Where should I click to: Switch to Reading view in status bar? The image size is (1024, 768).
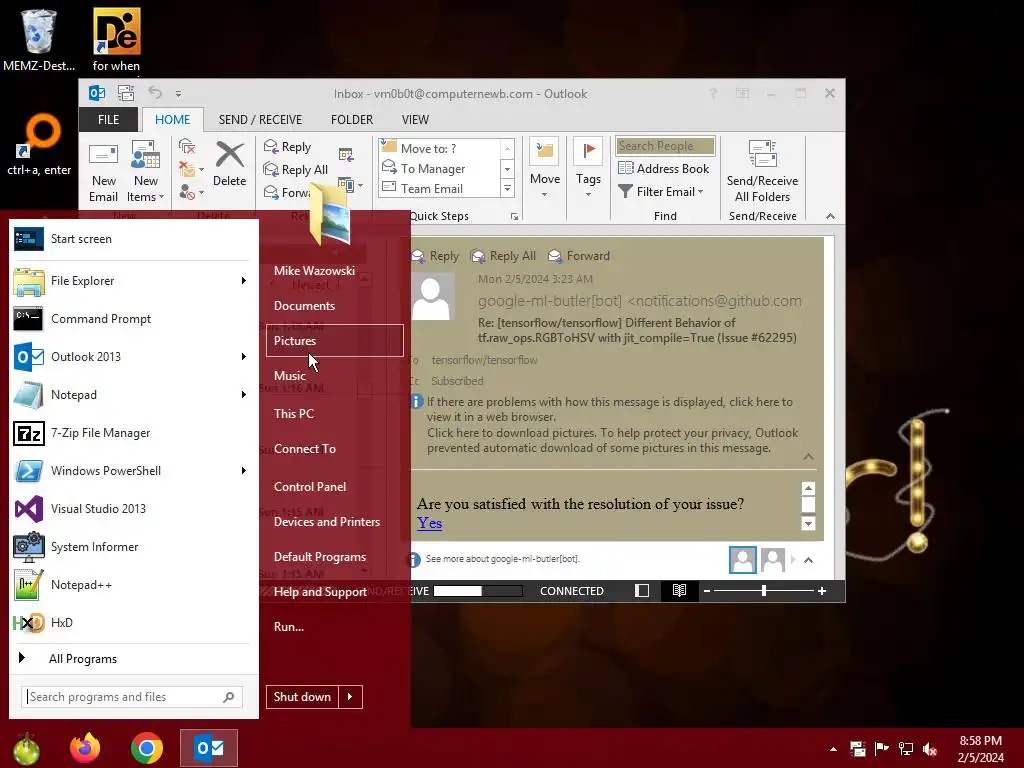(679, 591)
